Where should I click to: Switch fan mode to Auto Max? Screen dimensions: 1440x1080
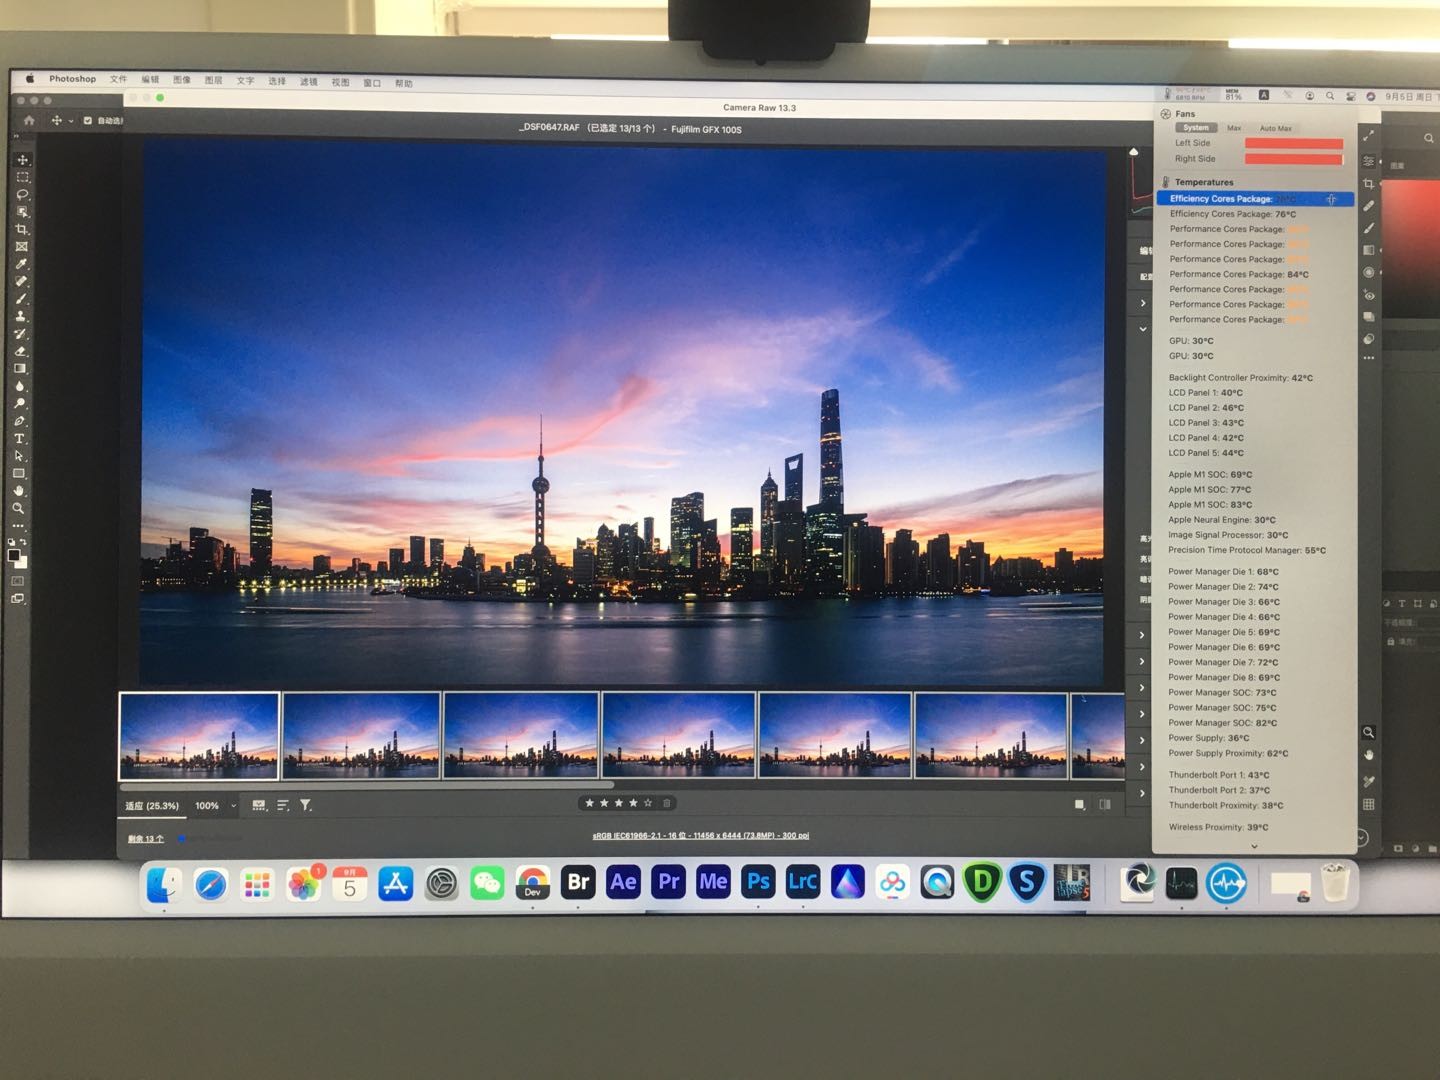click(x=1275, y=128)
